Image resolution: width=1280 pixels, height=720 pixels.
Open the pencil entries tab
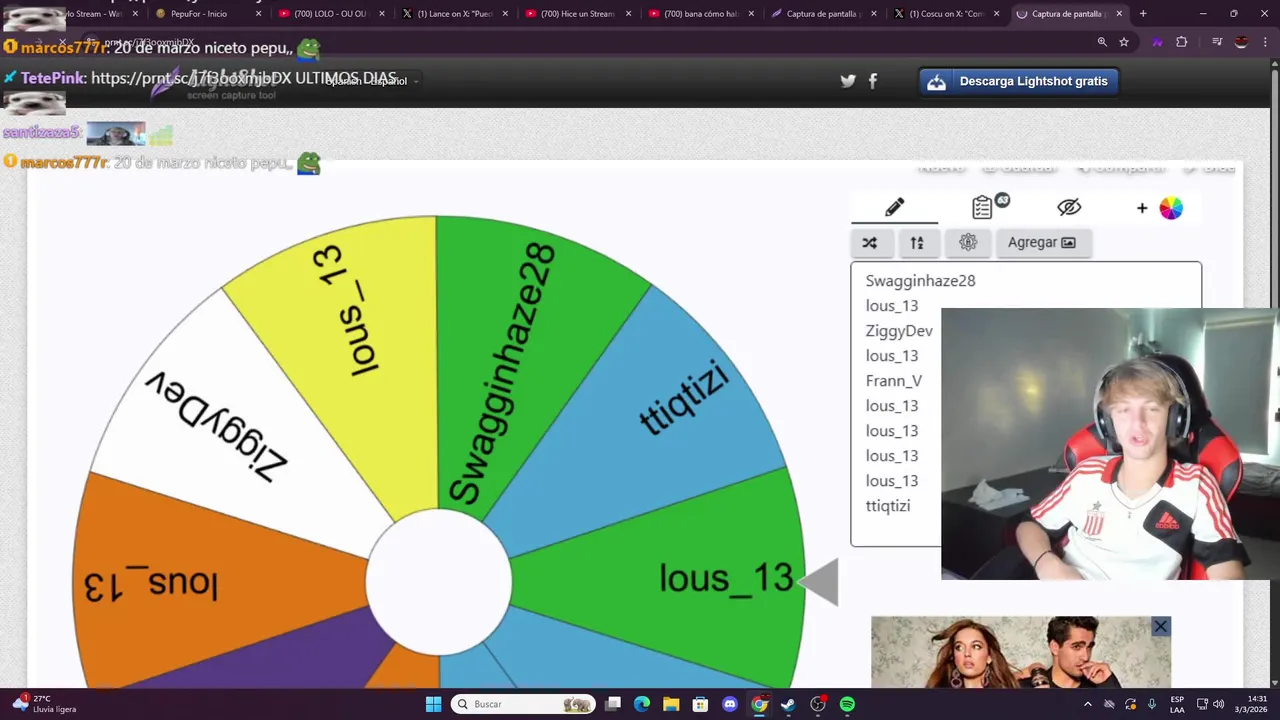(x=894, y=207)
